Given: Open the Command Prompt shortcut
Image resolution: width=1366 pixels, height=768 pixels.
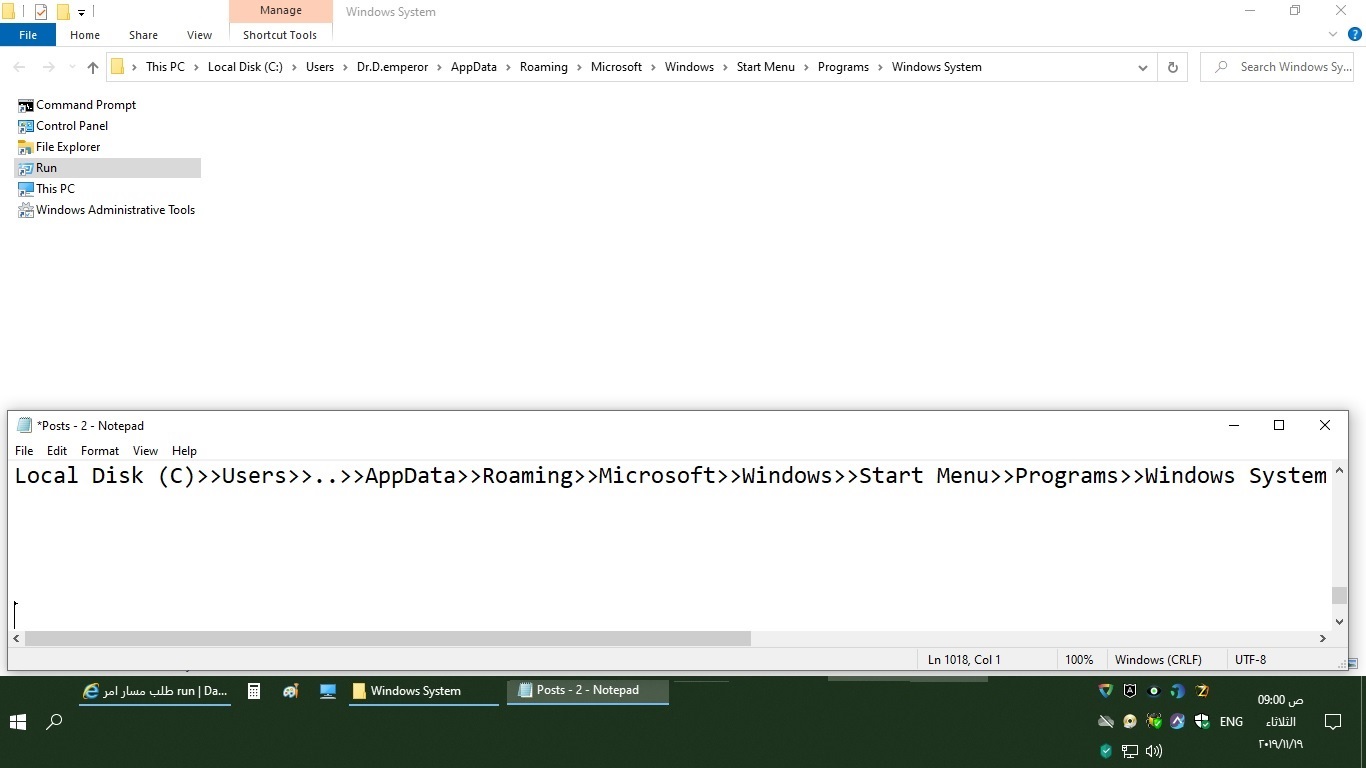Looking at the screenshot, I should click(x=77, y=105).
